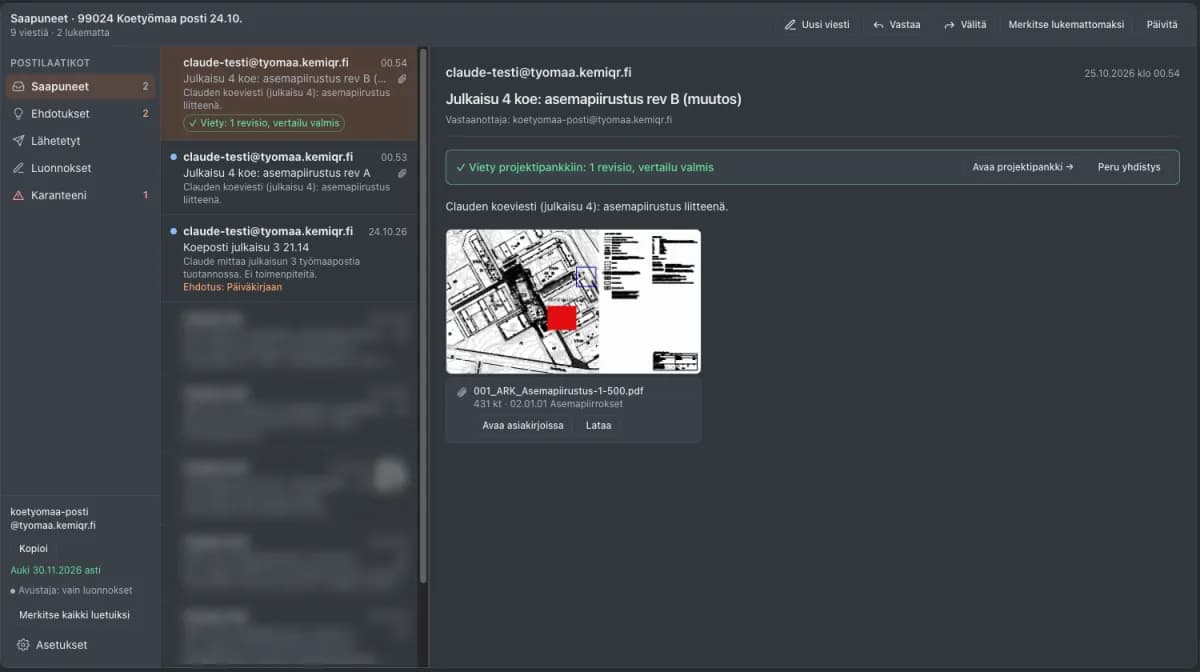Open the asemapiirustus drawing thumbnail preview

tap(573, 301)
